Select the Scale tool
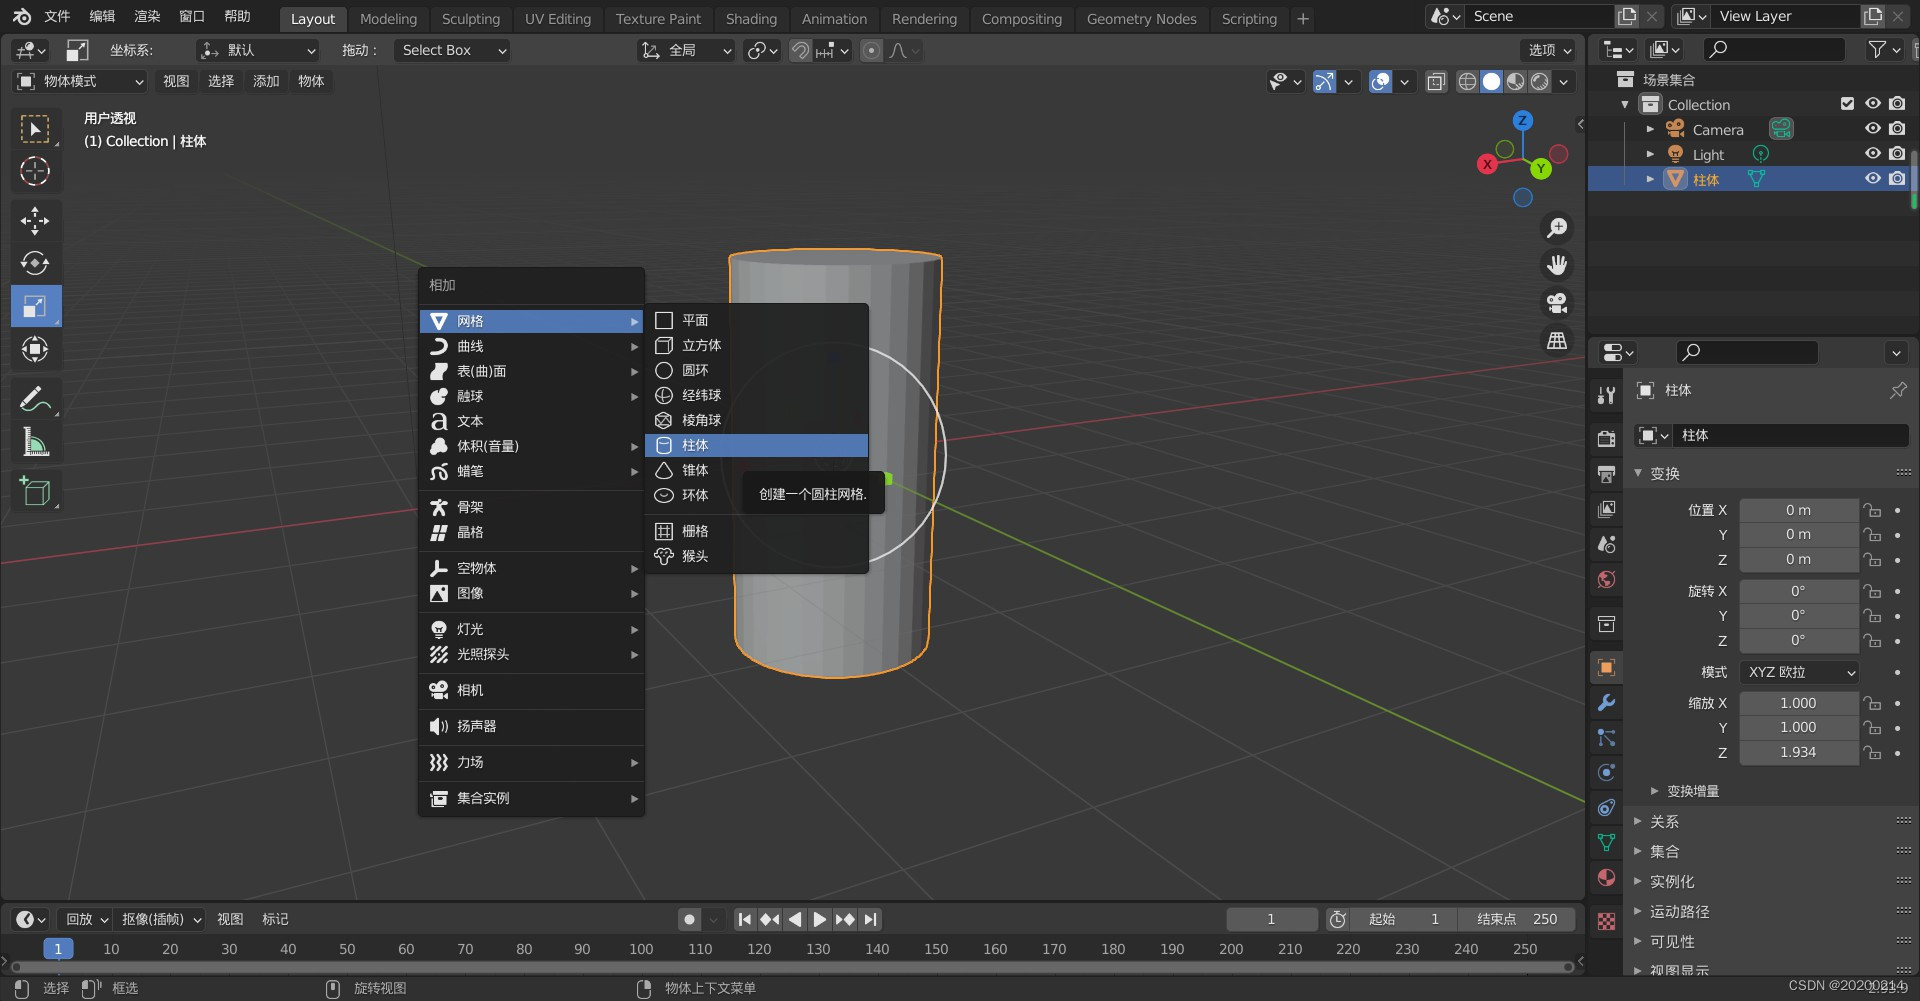The width and height of the screenshot is (1920, 1001). 35,306
